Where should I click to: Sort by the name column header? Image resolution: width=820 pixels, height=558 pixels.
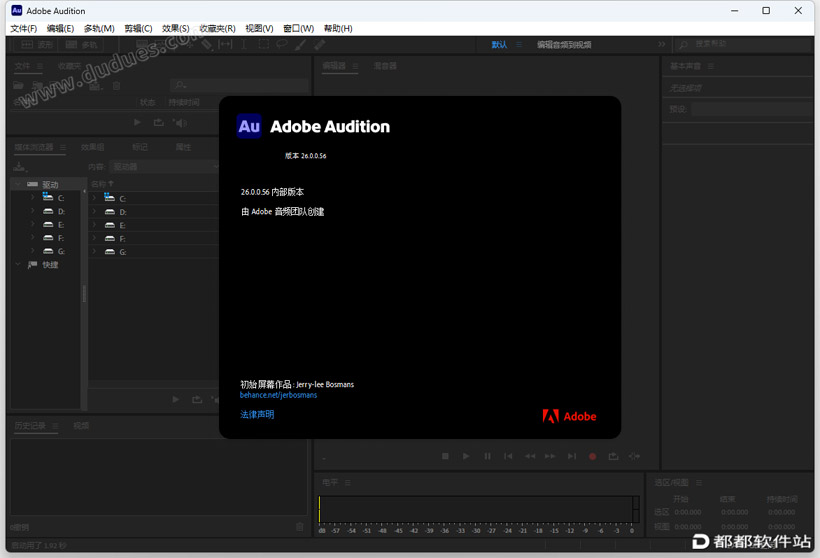pos(102,184)
